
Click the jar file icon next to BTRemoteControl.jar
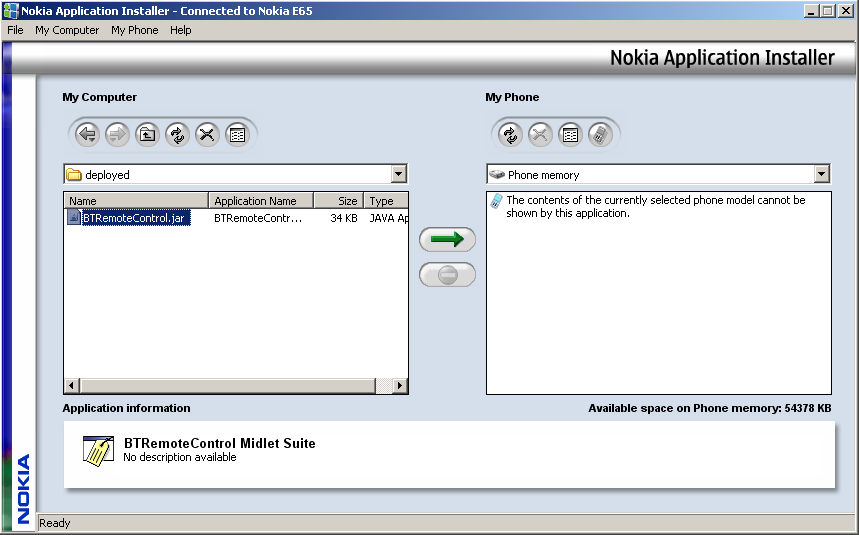tap(73, 217)
